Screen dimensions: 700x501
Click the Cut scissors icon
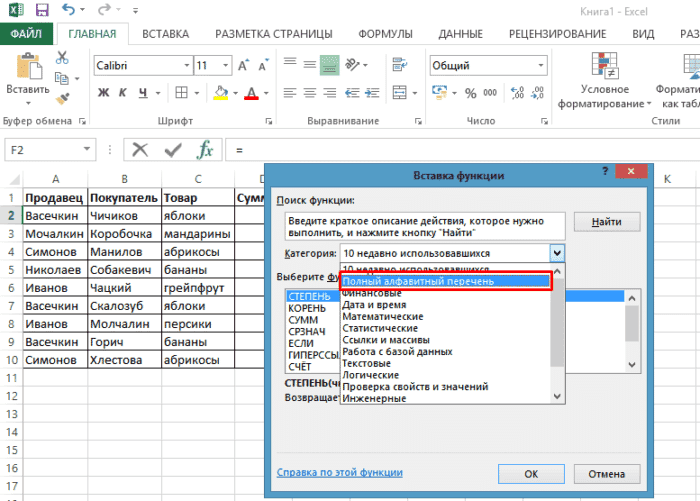(63, 59)
